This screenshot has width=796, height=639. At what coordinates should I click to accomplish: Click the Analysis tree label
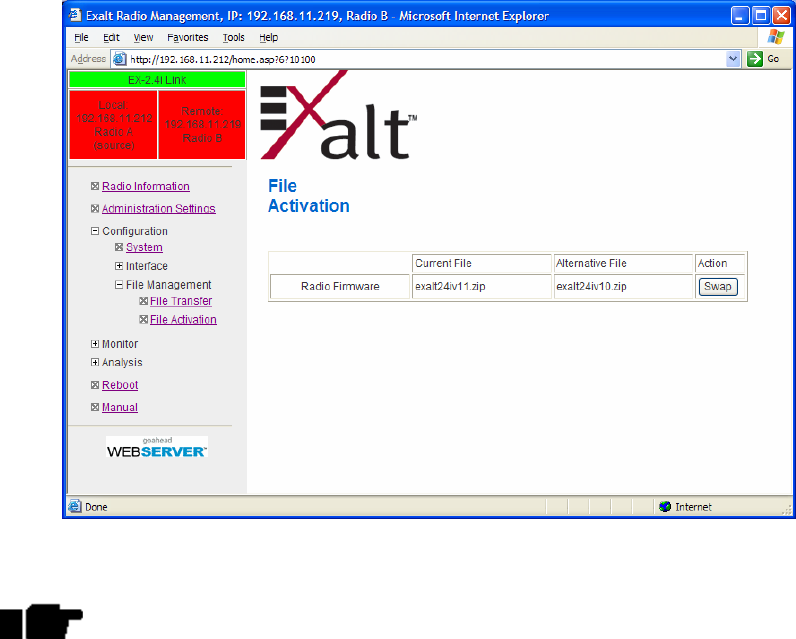[x=122, y=362]
